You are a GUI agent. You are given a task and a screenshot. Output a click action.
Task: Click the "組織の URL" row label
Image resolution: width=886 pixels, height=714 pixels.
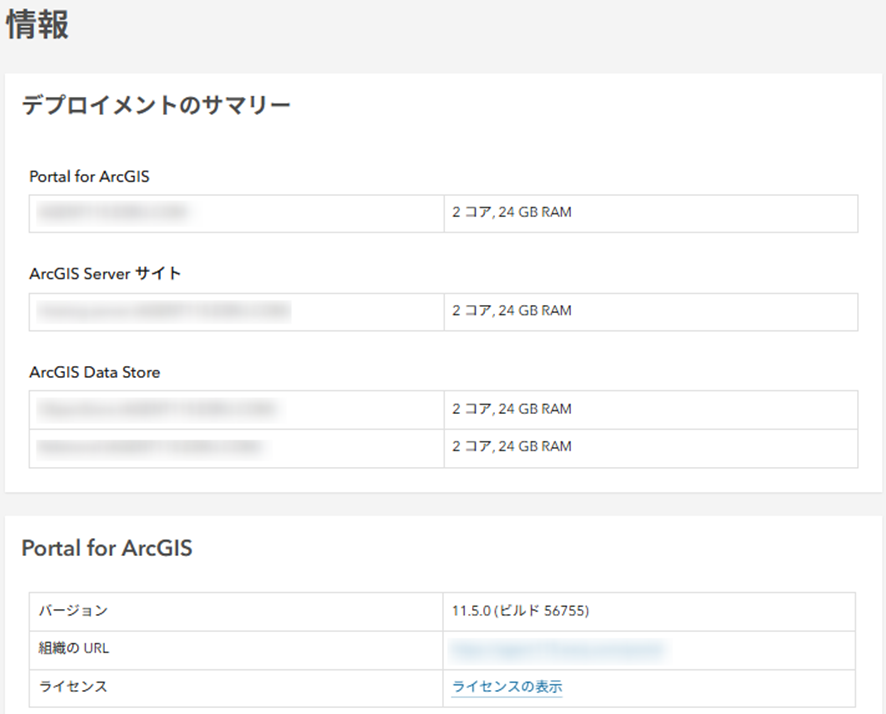point(74,649)
